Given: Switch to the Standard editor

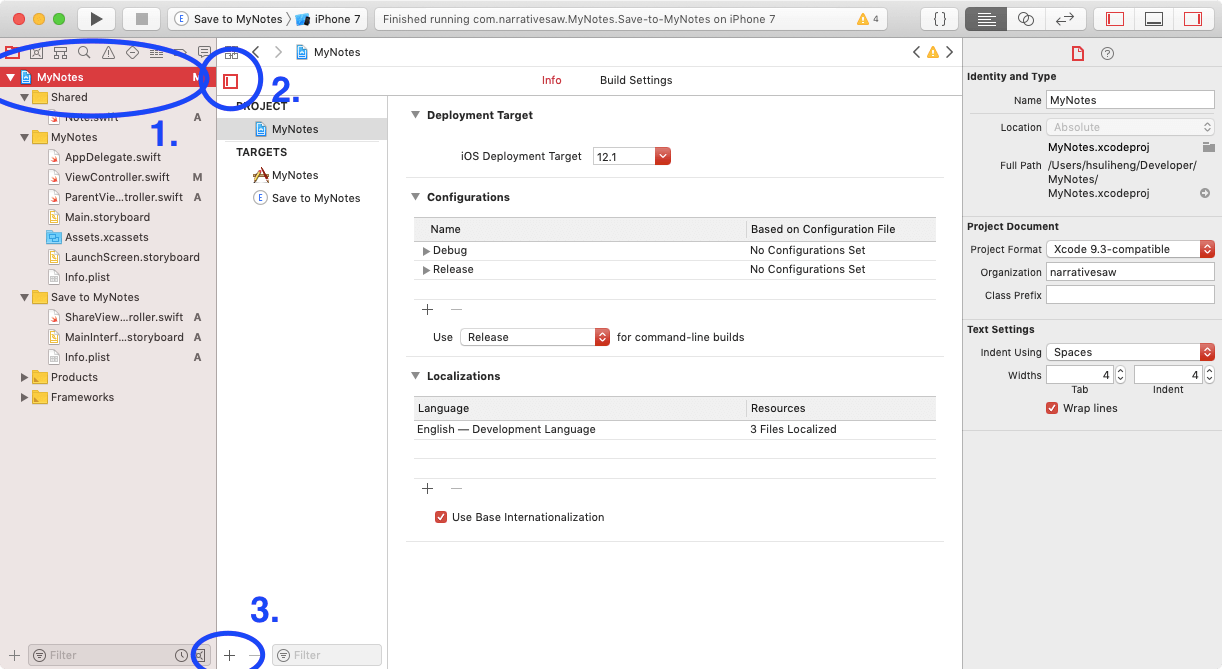Looking at the screenshot, I should click(986, 19).
